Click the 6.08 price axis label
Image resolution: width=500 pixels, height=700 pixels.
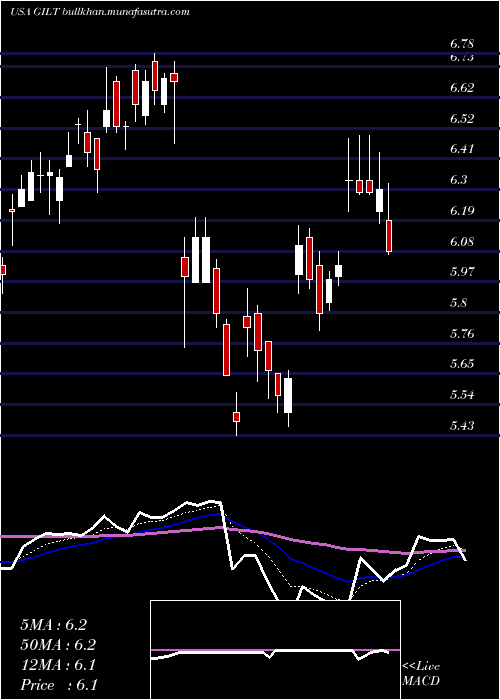(462, 242)
